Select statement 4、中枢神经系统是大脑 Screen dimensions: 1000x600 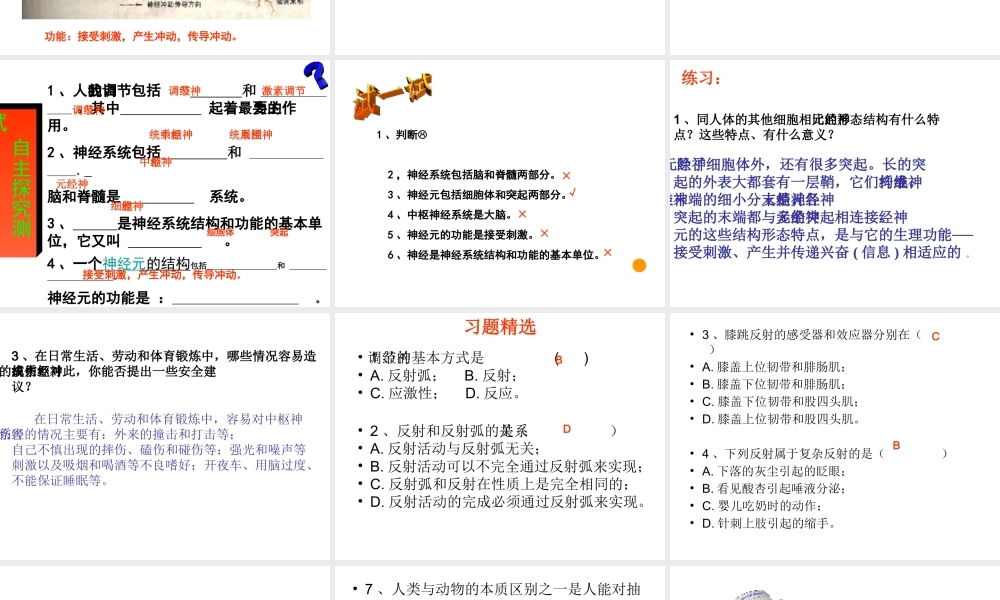(450, 215)
